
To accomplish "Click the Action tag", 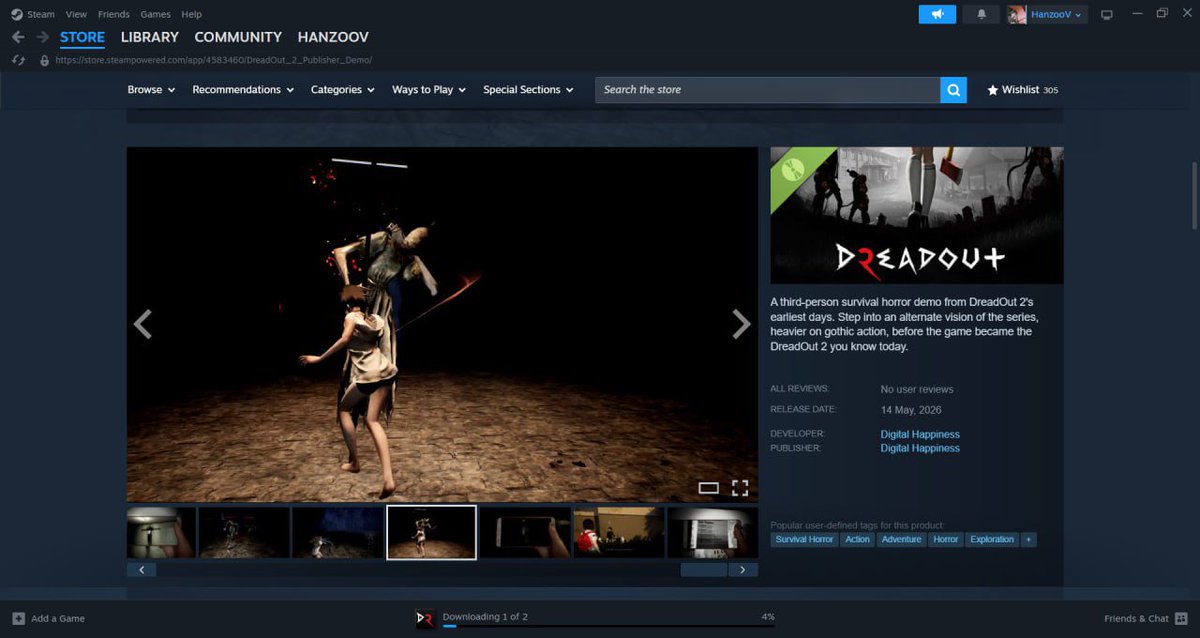I will click(x=858, y=539).
